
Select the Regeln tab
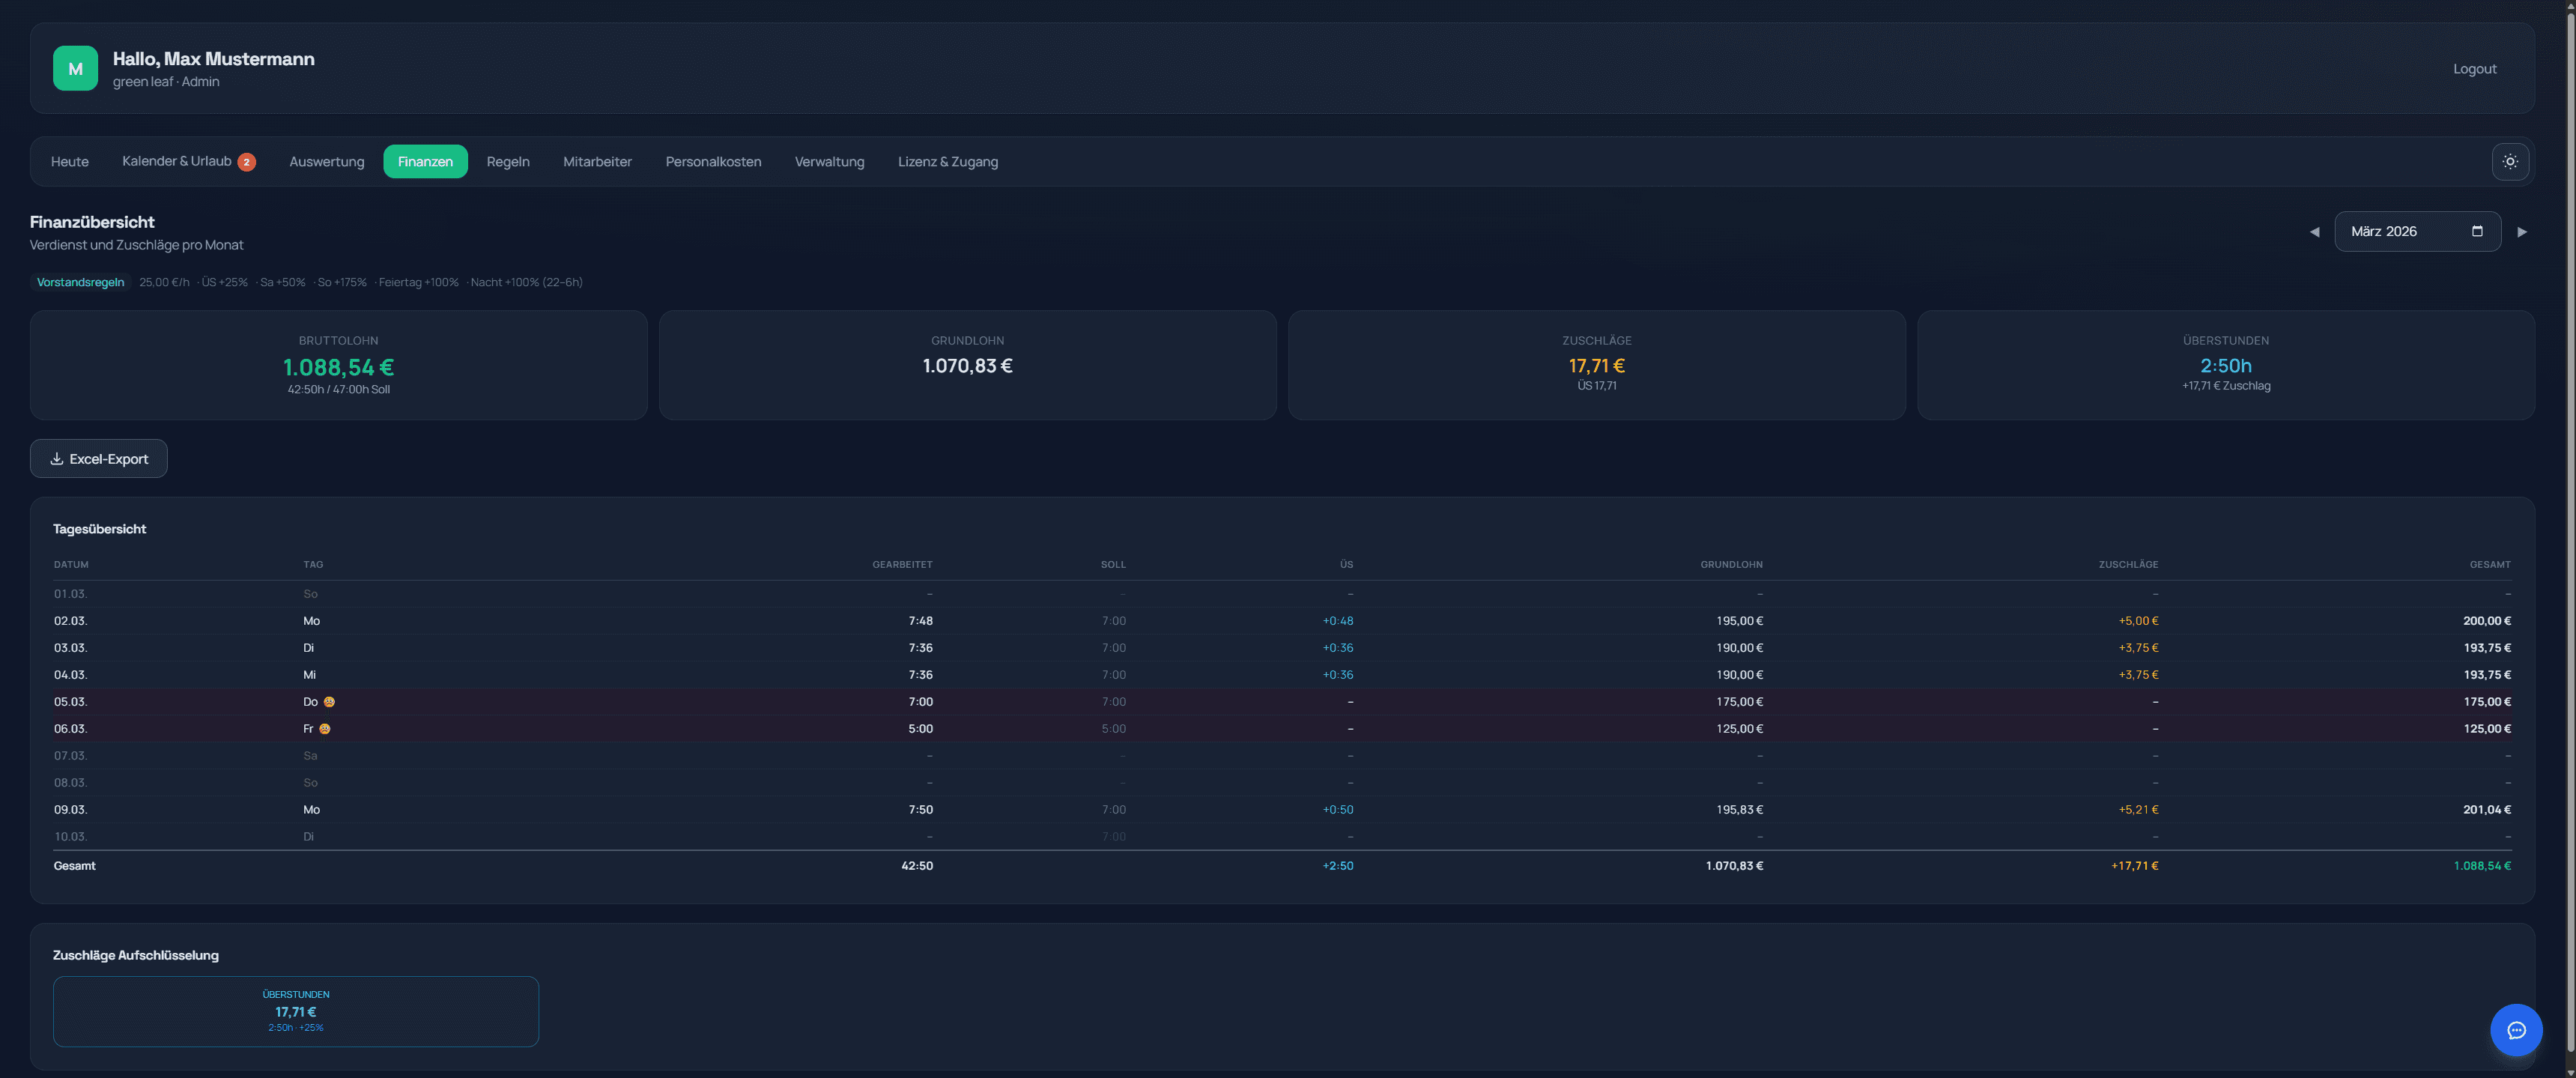click(507, 162)
